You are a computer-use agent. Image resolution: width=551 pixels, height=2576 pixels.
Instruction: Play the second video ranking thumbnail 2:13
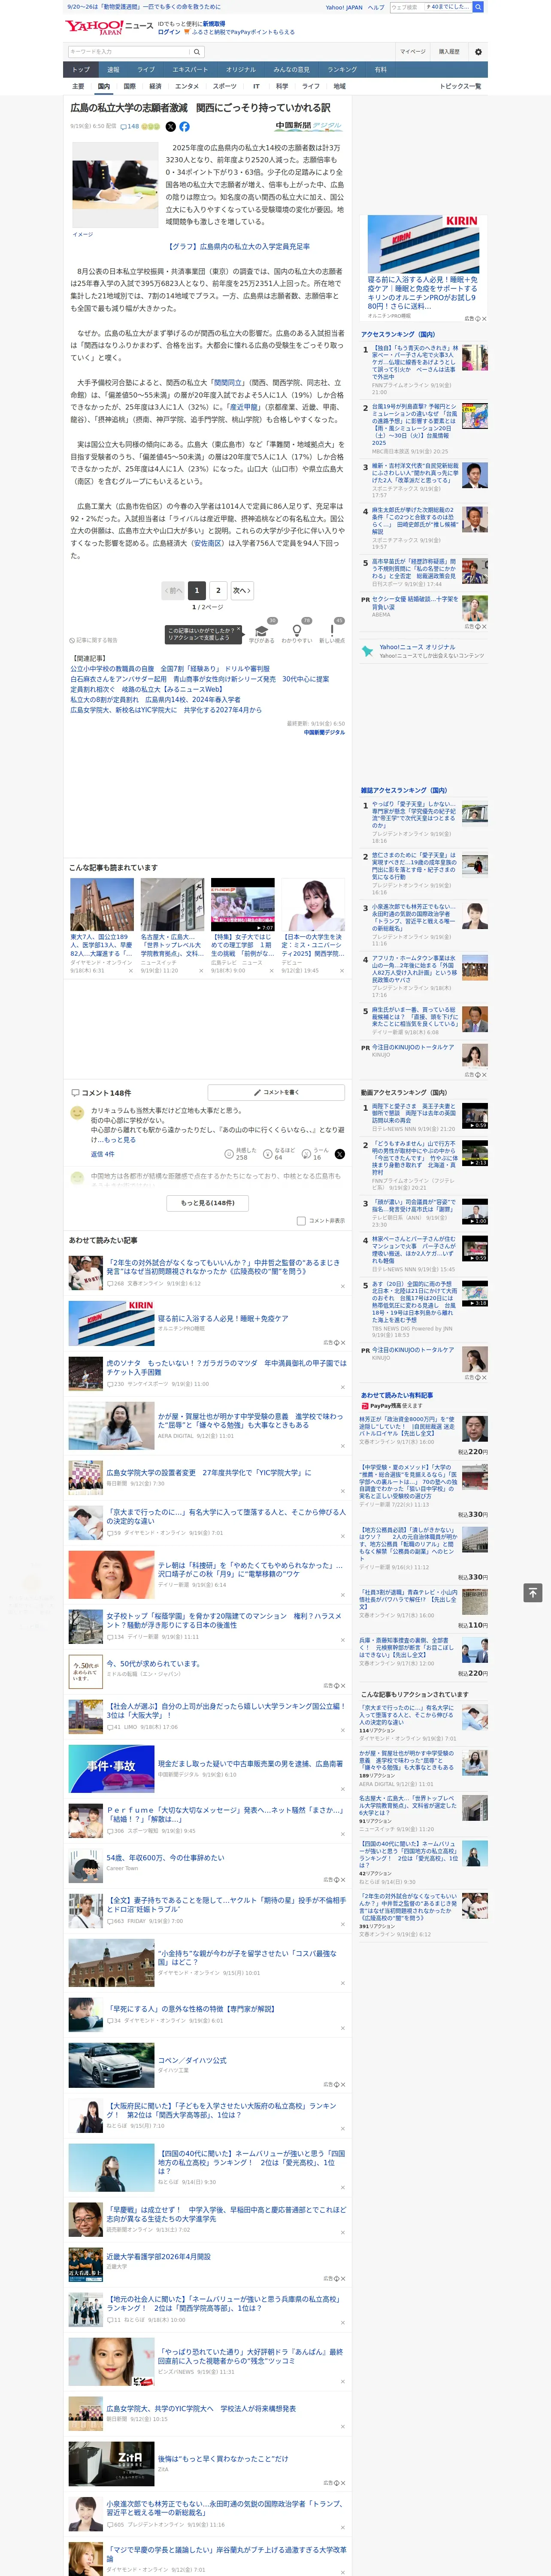pos(475,1154)
